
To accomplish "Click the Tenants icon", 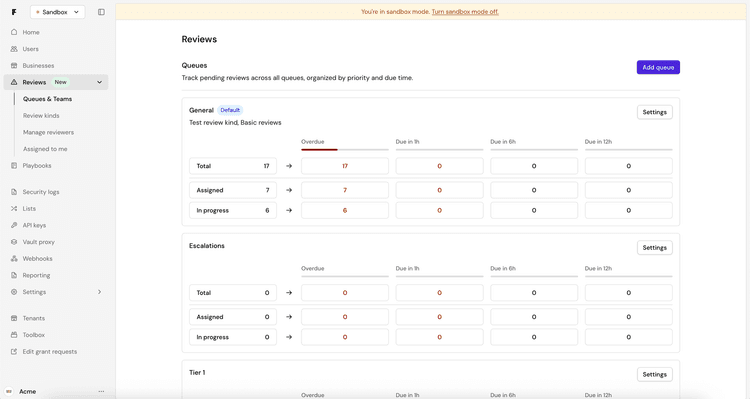I will (x=14, y=318).
